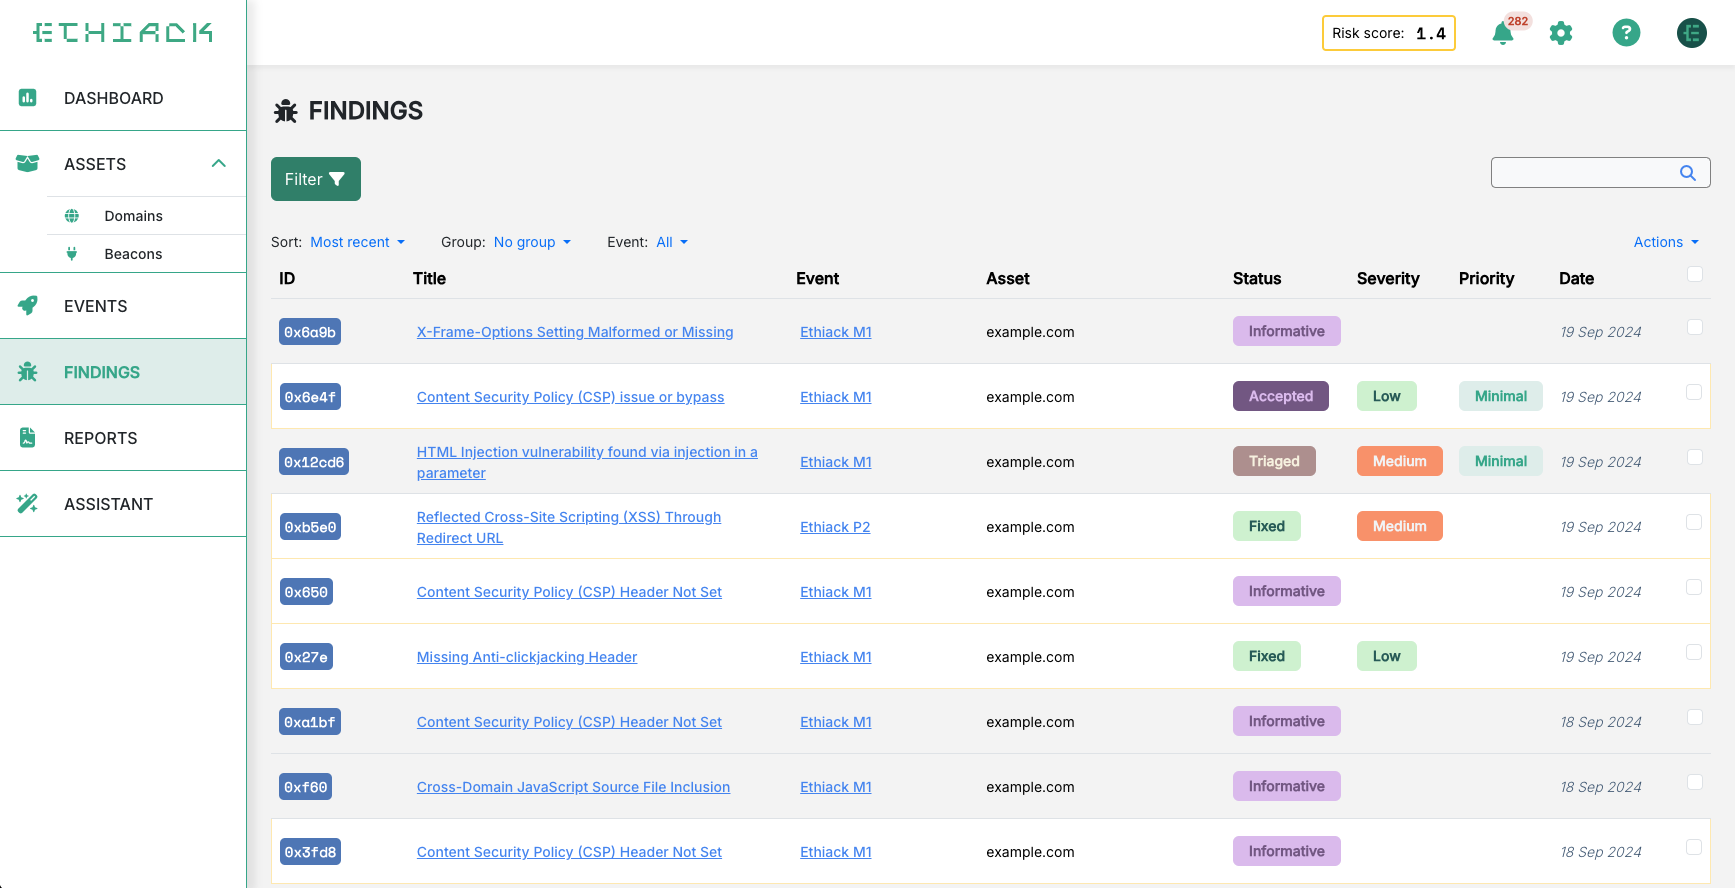This screenshot has width=1735, height=888.
Task: Open Missing Anti-clickjacking Header finding
Action: [x=527, y=657]
